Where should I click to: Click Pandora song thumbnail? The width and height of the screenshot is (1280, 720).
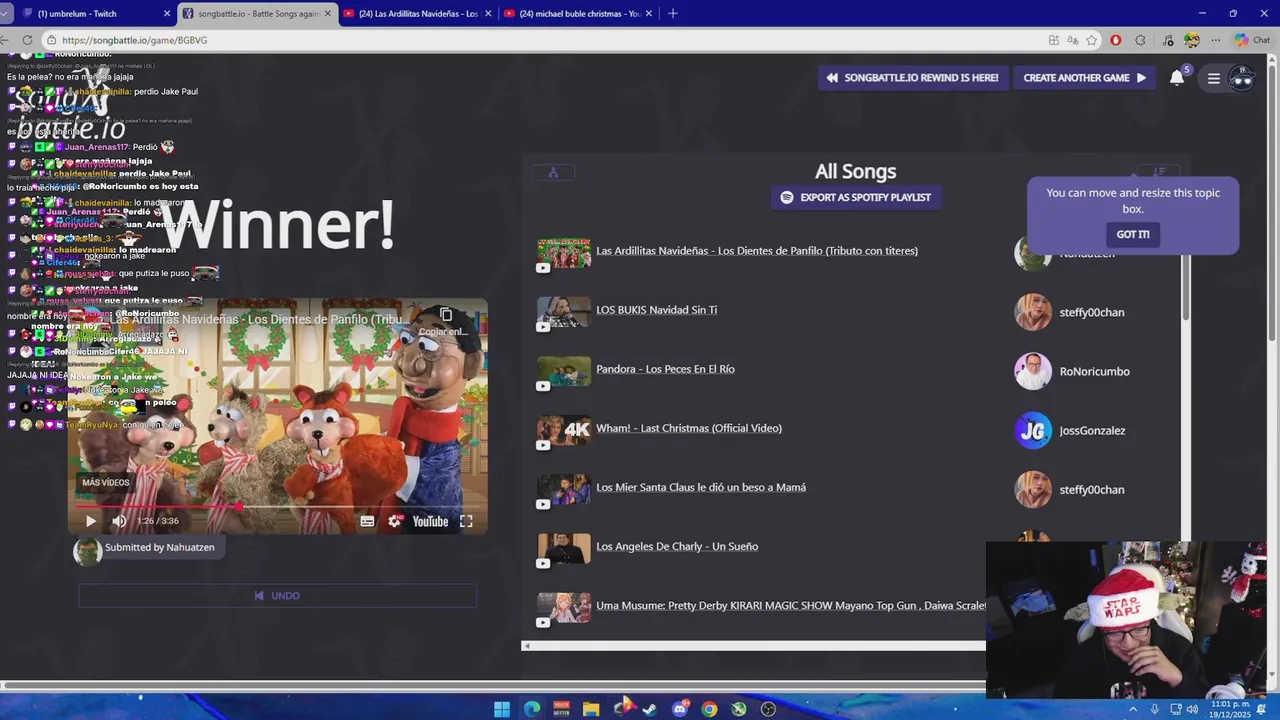564,373
